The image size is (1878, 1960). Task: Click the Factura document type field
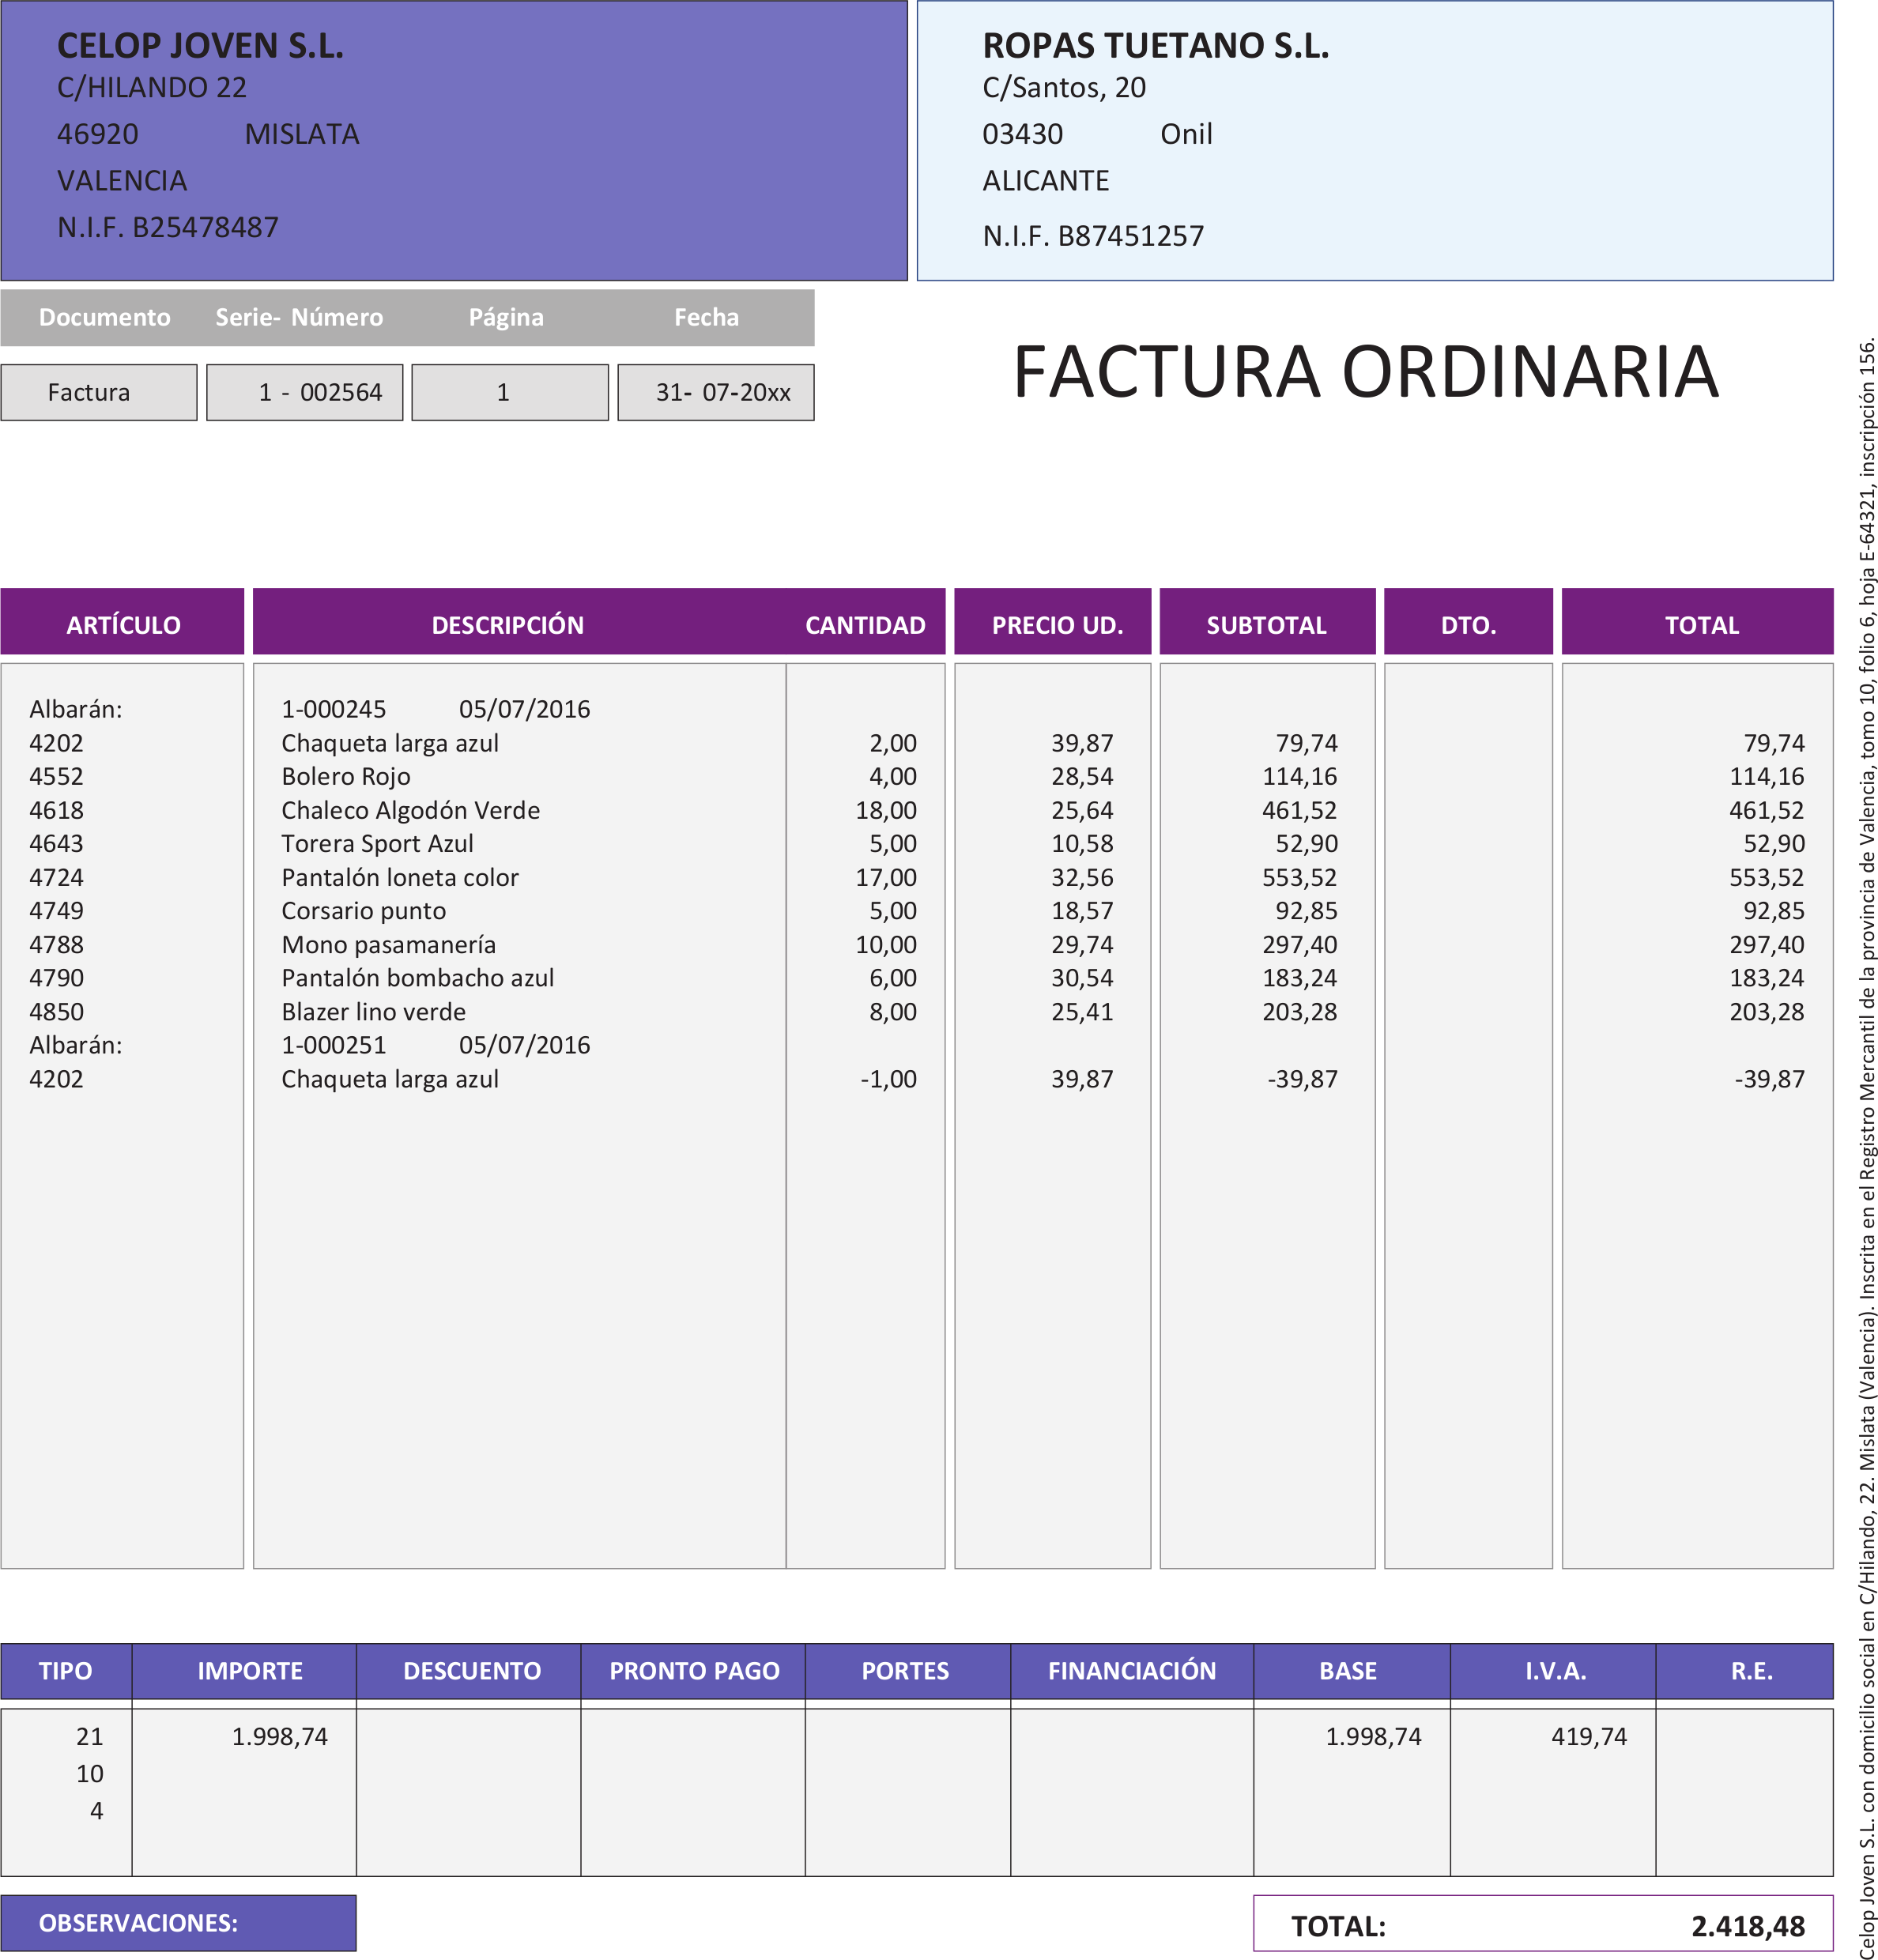pos(98,392)
